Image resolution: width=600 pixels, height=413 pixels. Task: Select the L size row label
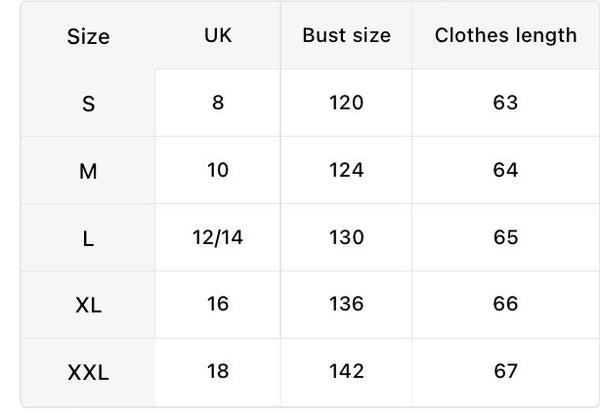pos(88,238)
